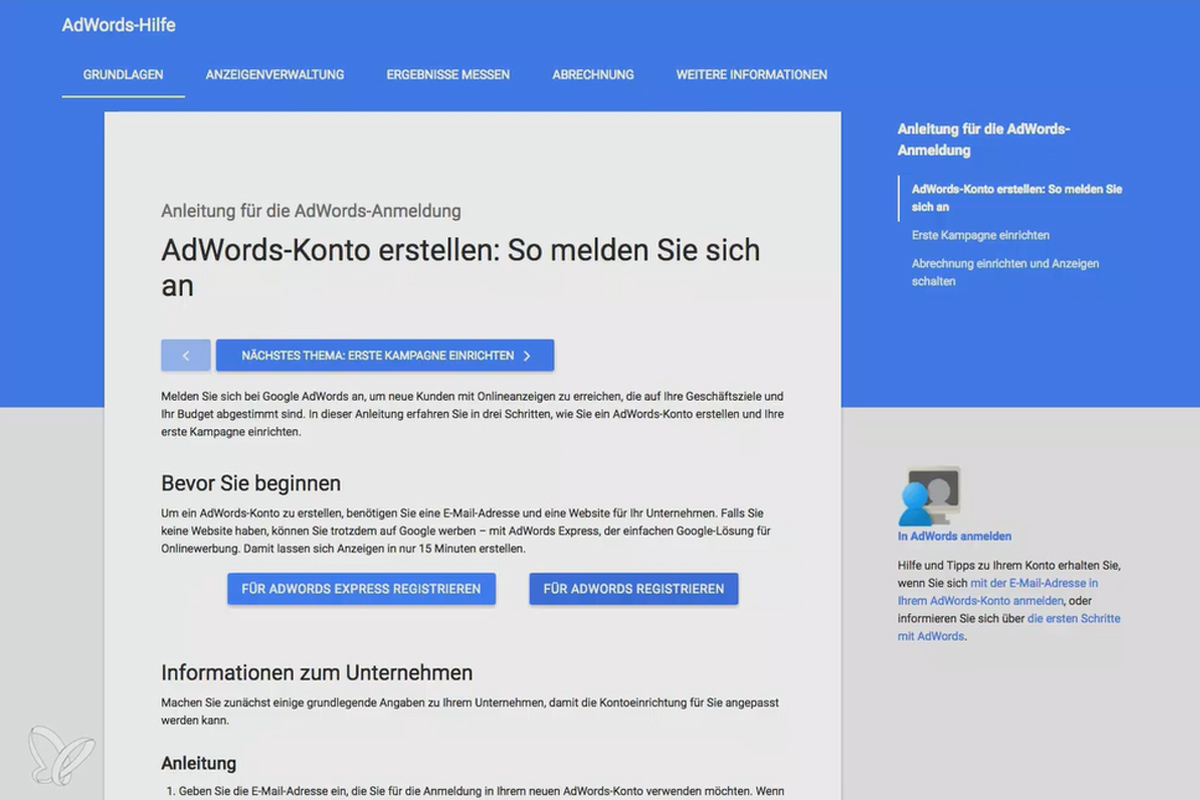
Task: Switch to the ANZEIGENVERWALTUNG tab
Action: pyautogui.click(x=275, y=75)
